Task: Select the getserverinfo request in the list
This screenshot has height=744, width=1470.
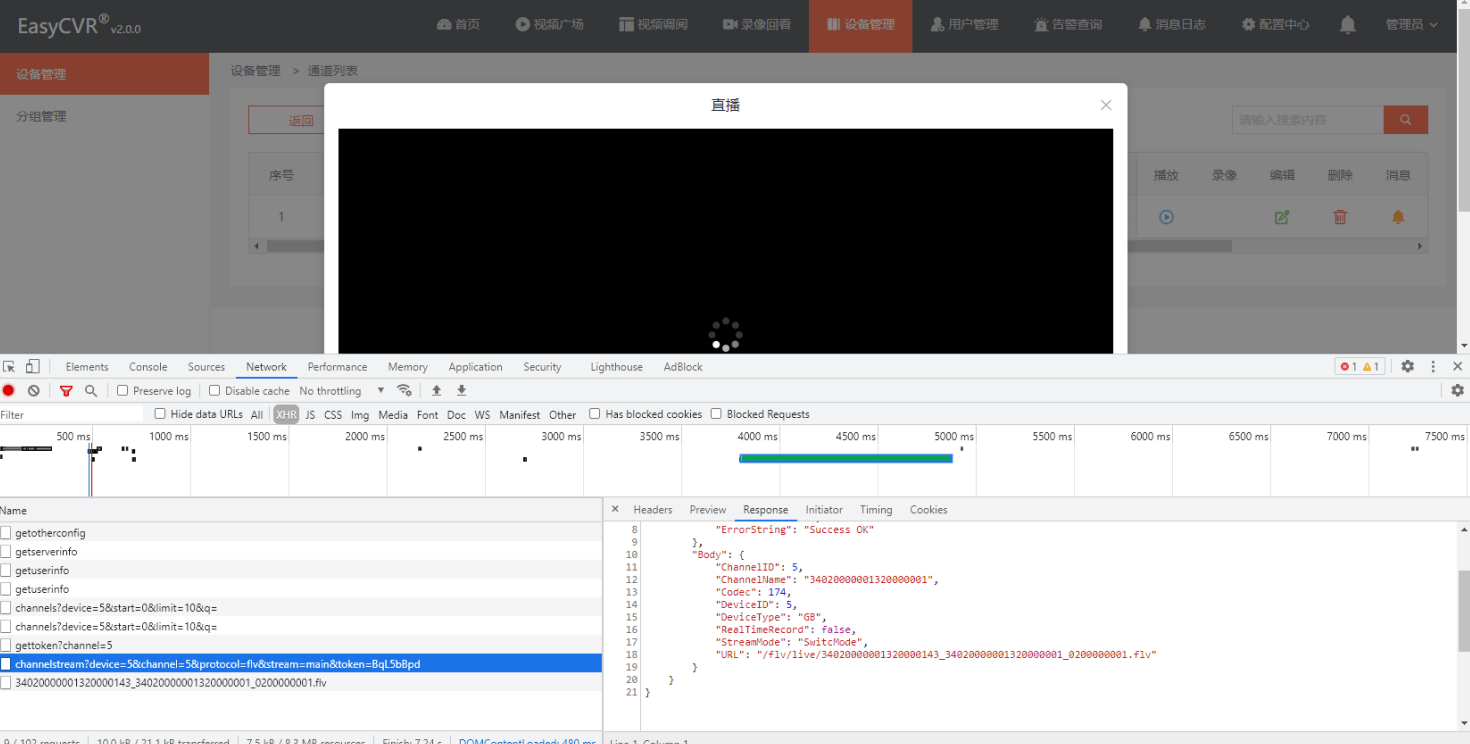Action: coord(46,552)
